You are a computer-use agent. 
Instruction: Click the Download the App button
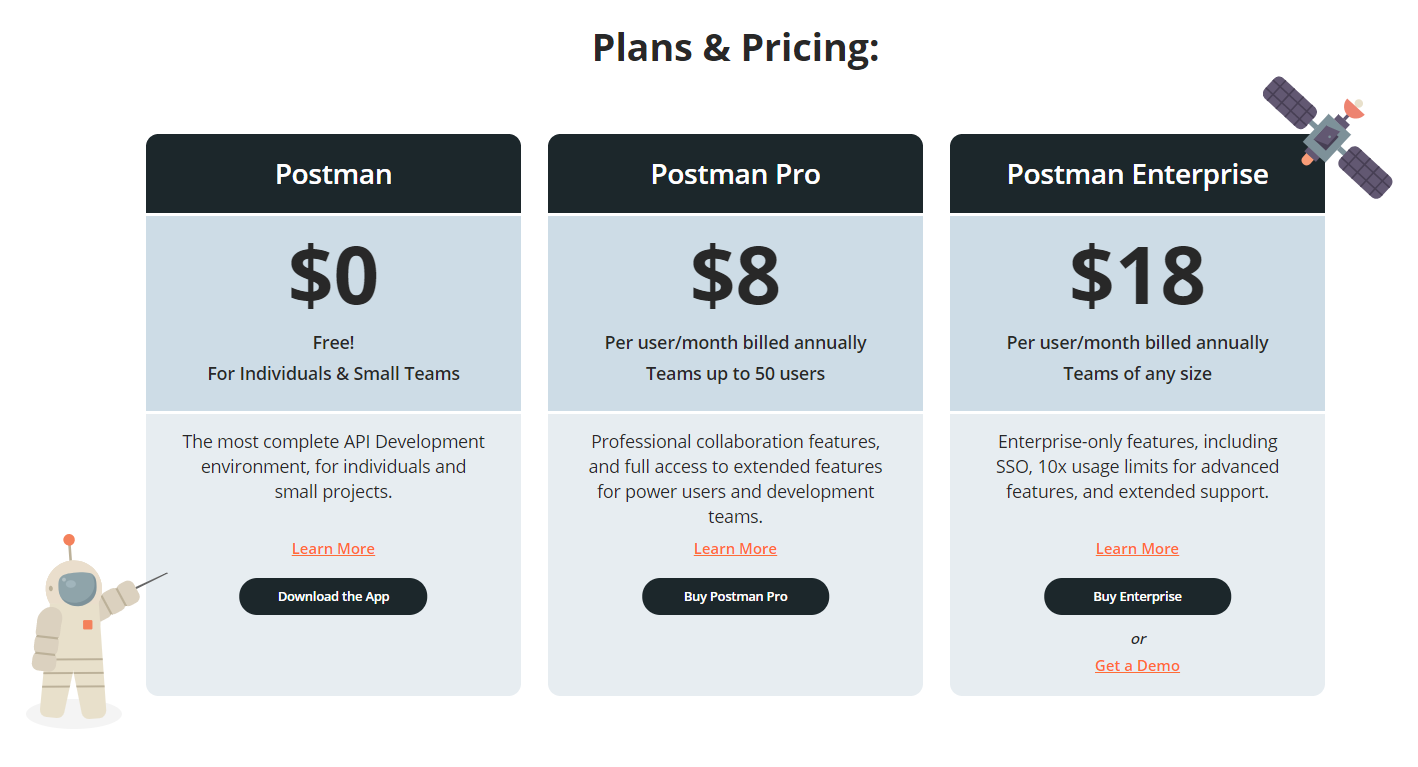coord(333,596)
